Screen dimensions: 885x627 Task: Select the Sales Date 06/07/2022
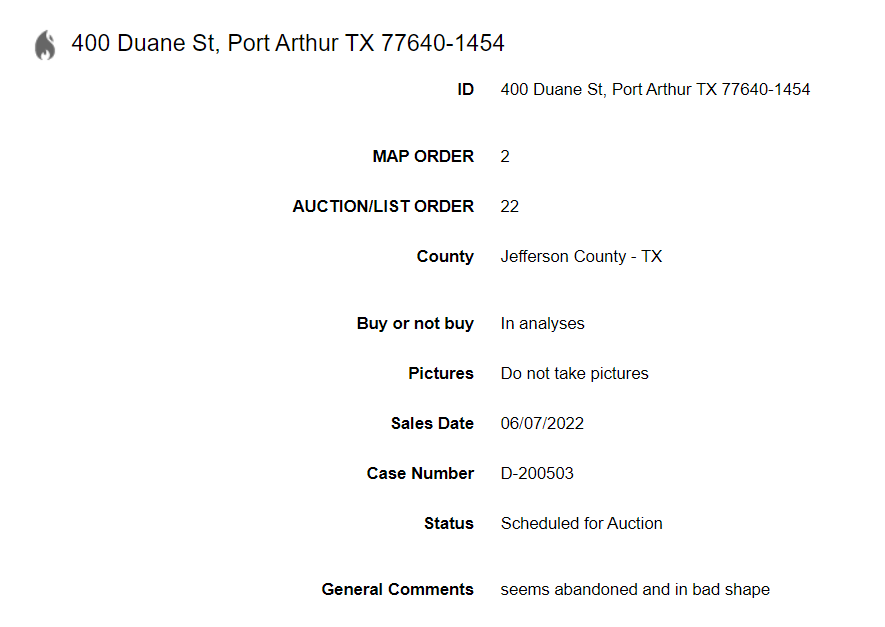(x=542, y=424)
